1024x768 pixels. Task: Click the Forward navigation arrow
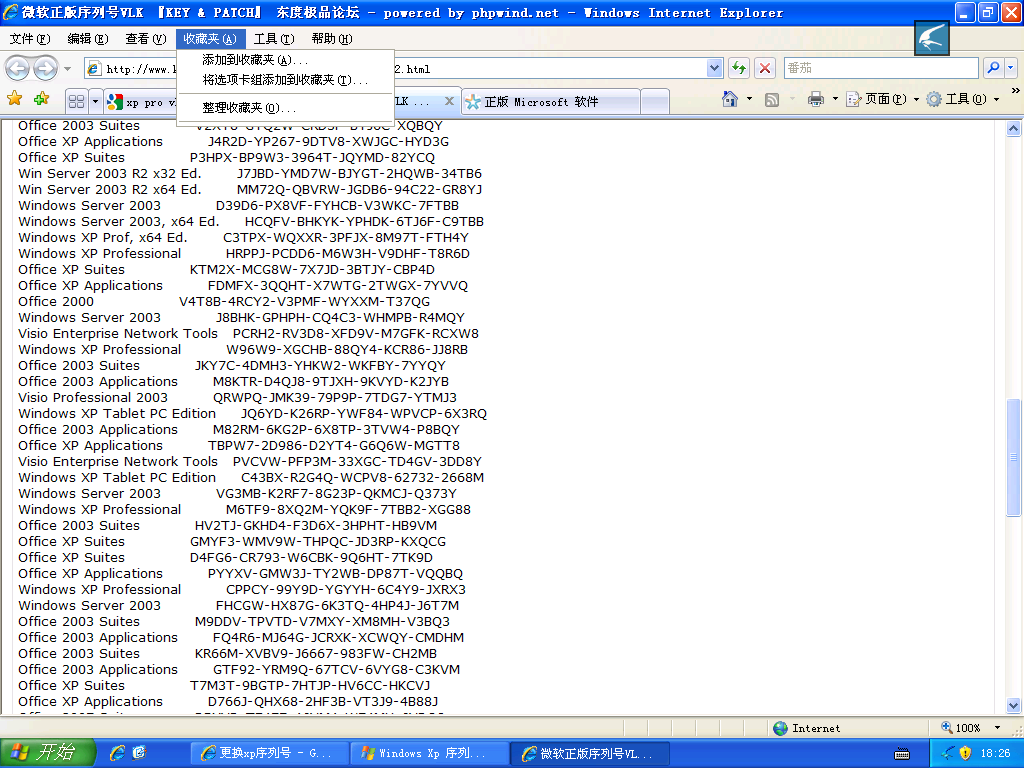(x=45, y=68)
